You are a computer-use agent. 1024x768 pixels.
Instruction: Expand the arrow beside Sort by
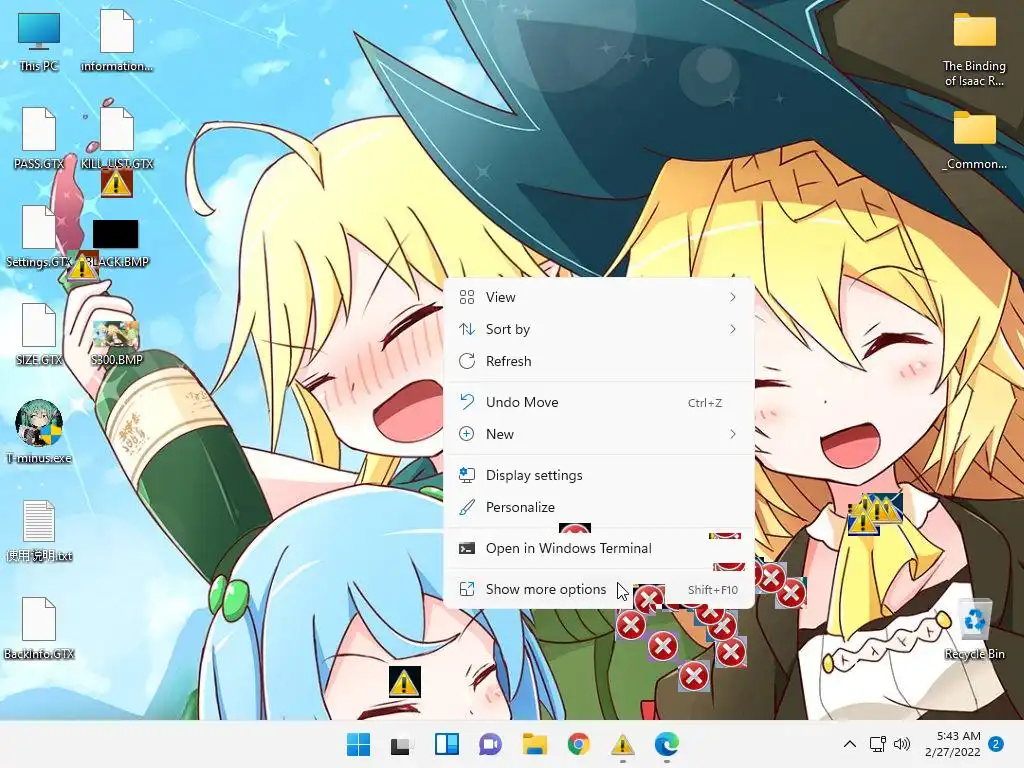(x=733, y=329)
